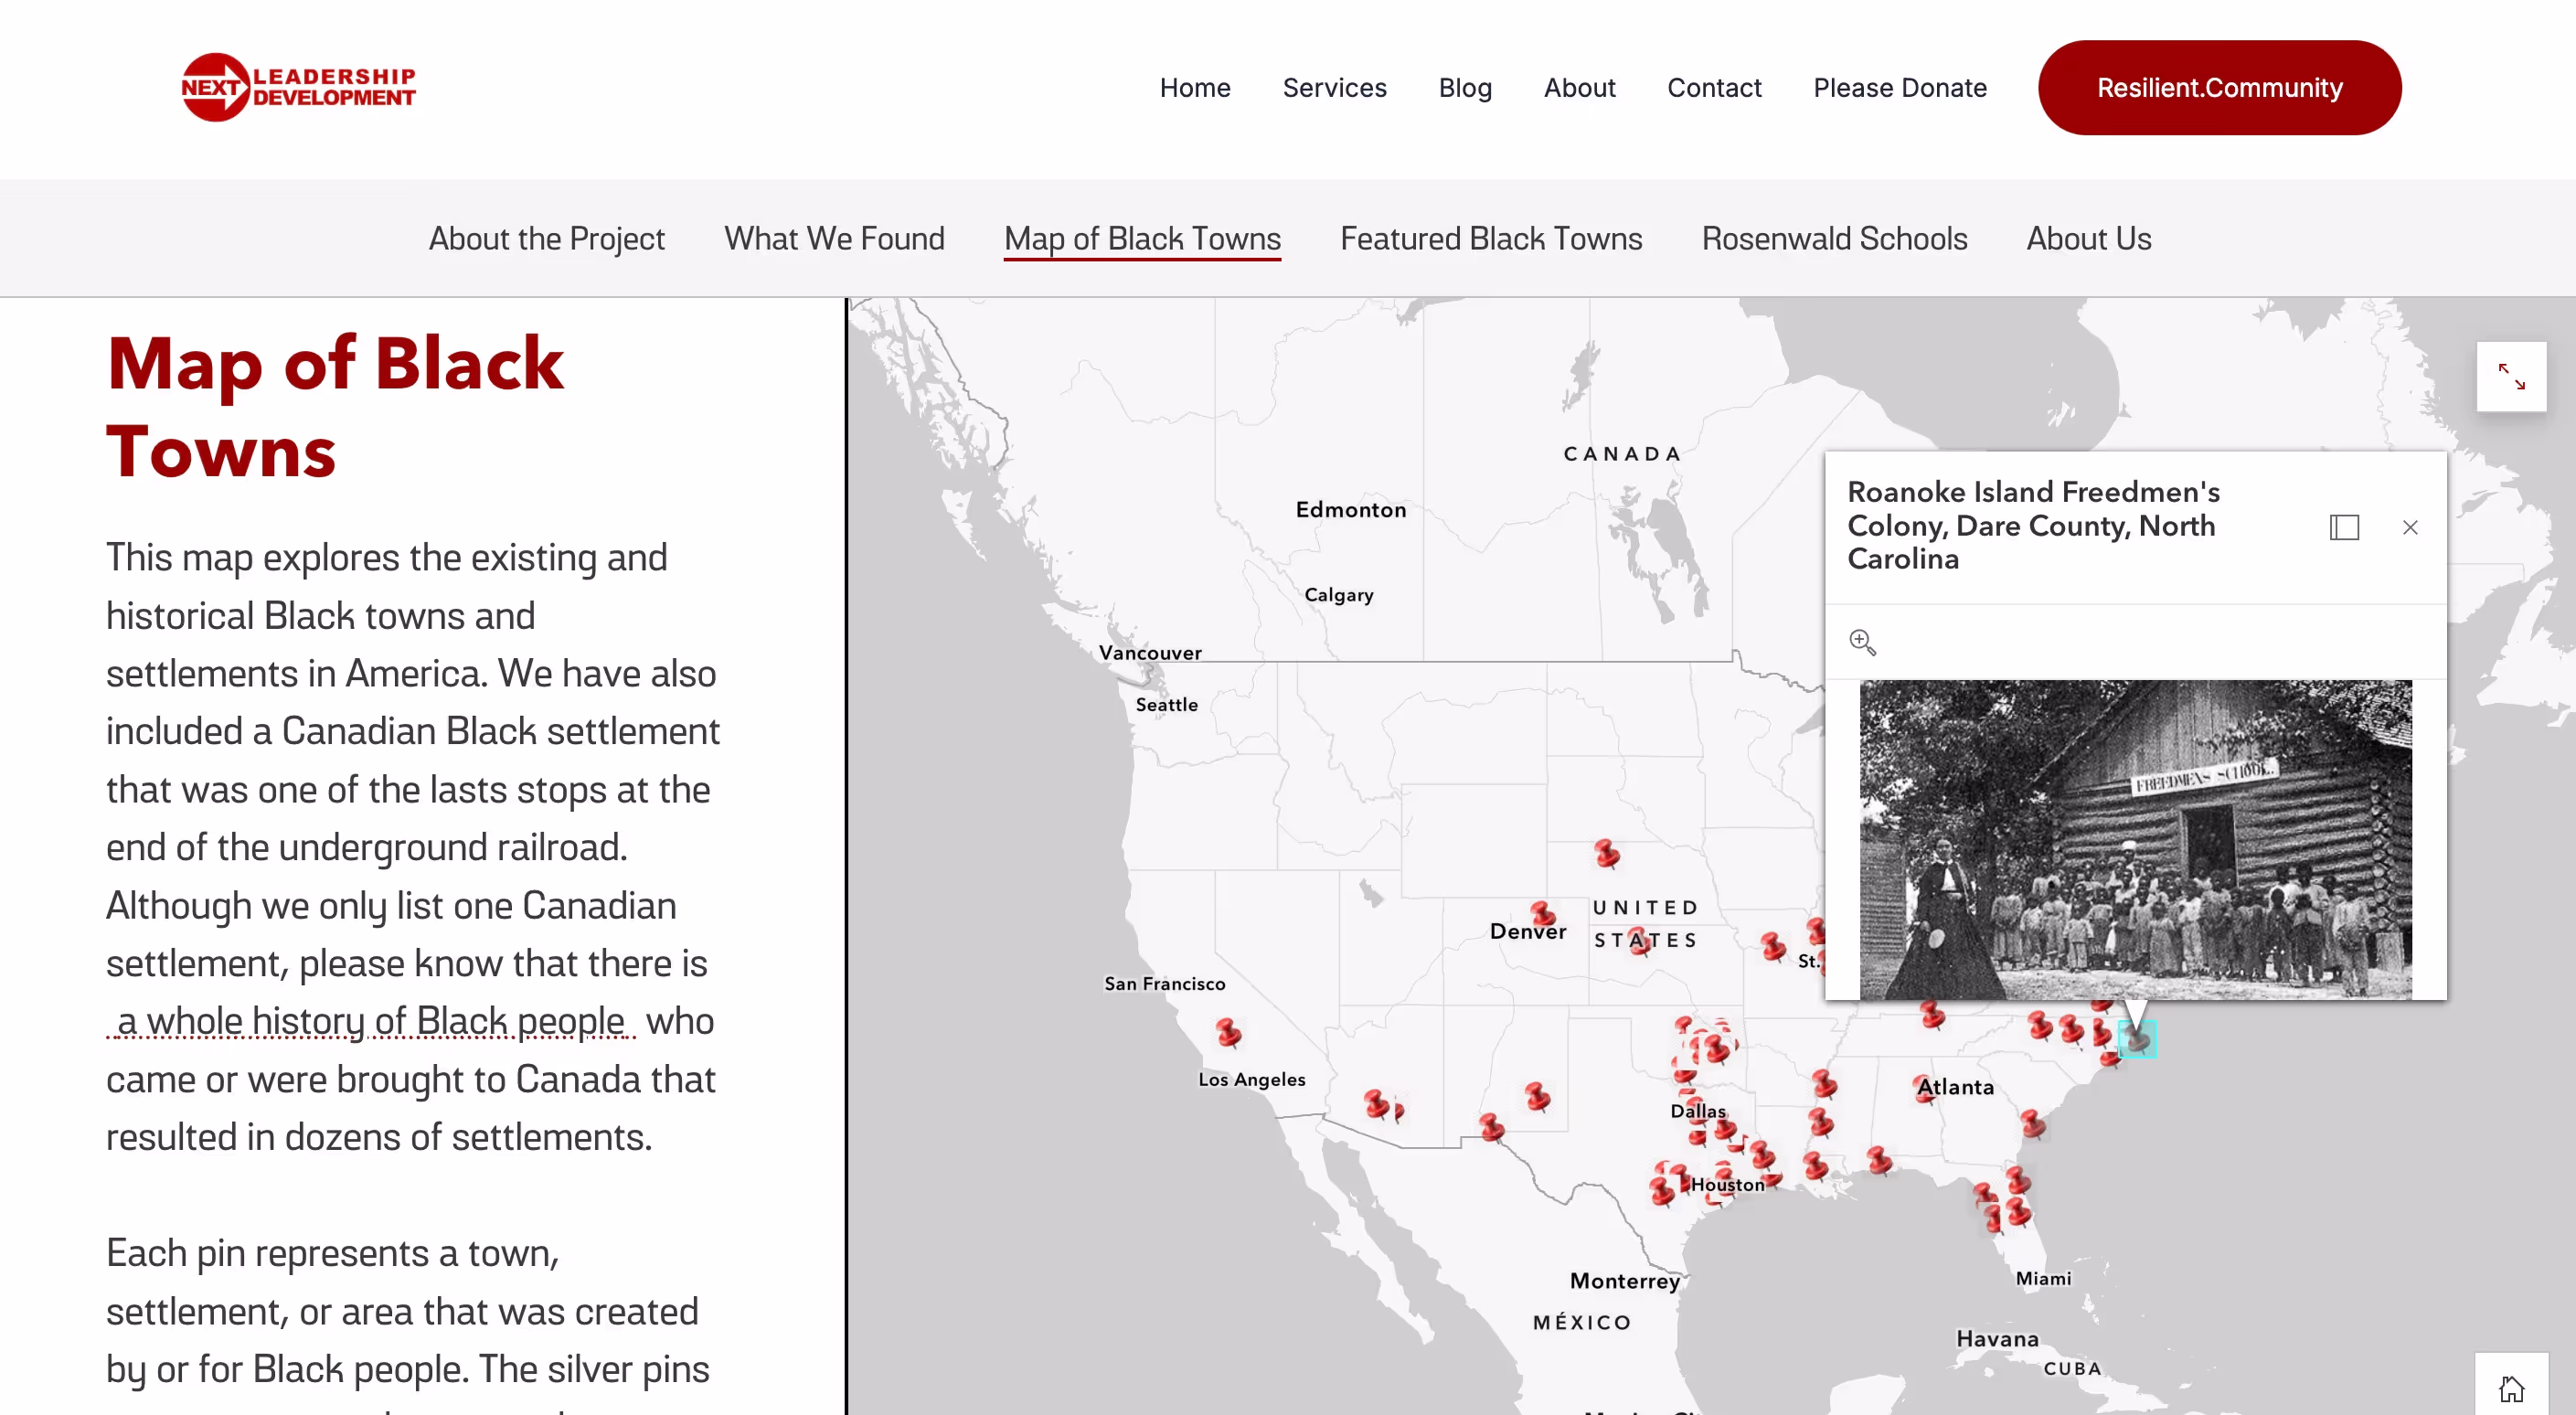Click the Roanoke Island Freedmen's Colony popup title

2032,525
